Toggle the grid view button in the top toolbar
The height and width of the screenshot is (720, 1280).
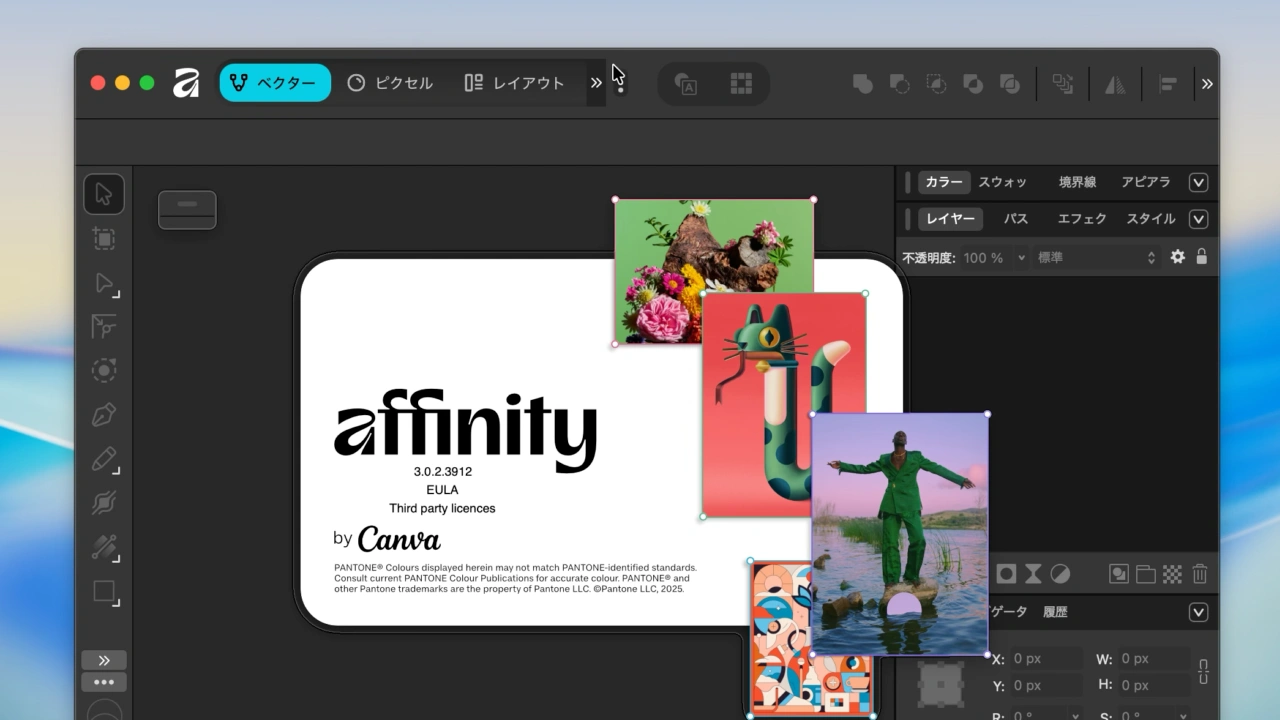tap(741, 84)
